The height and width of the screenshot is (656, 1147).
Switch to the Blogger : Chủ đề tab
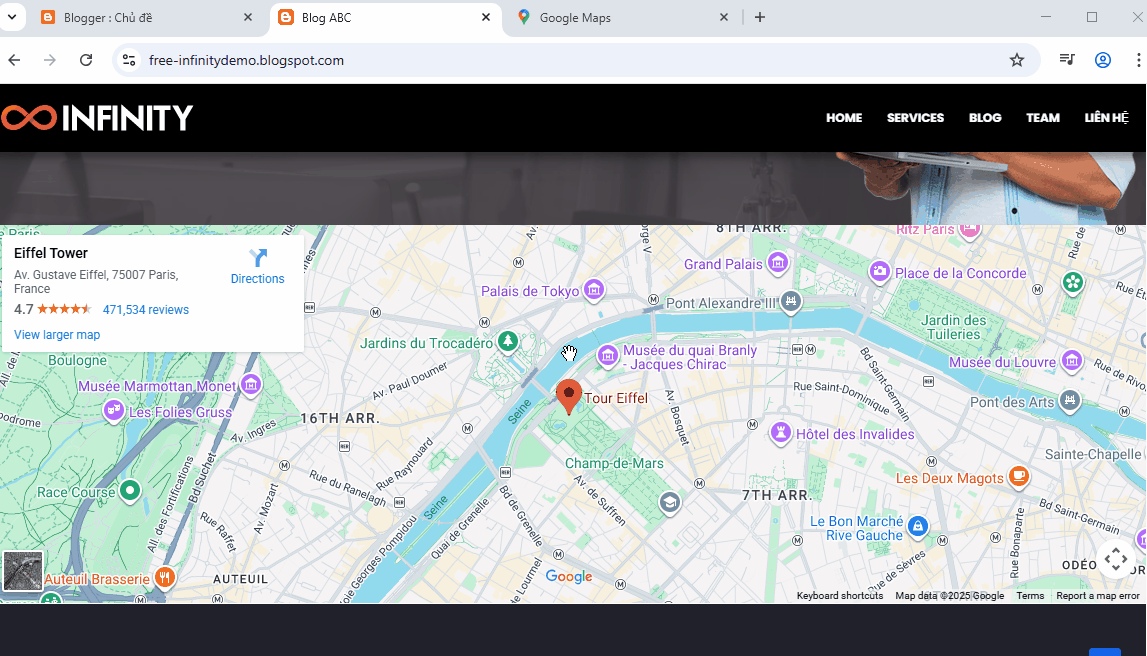coord(146,18)
